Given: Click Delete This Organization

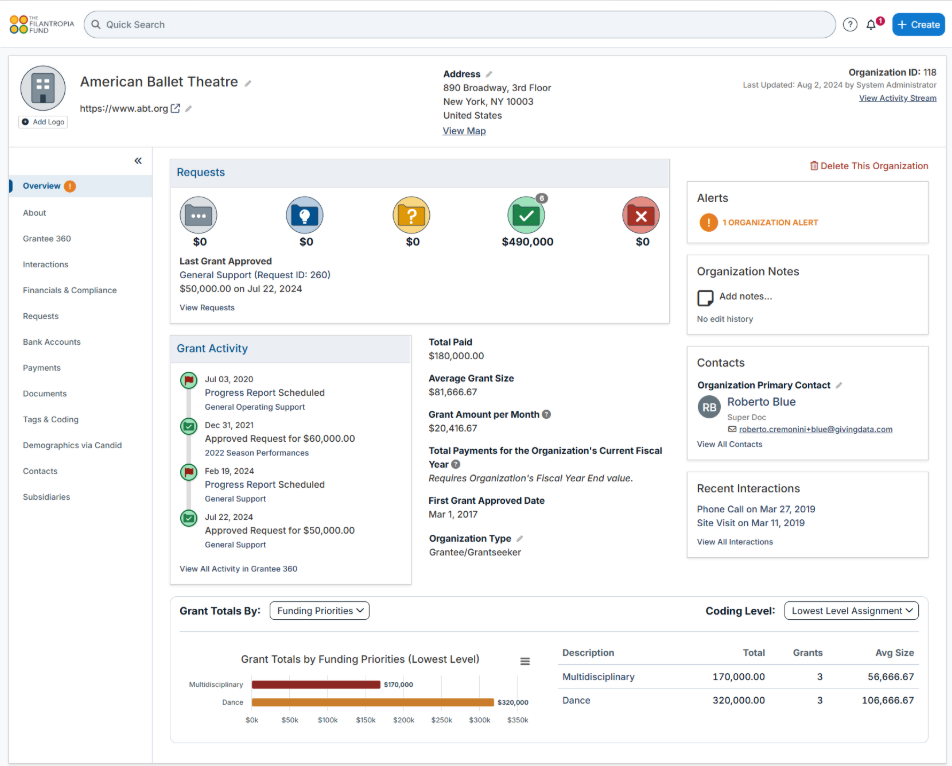Looking at the screenshot, I should [x=869, y=166].
